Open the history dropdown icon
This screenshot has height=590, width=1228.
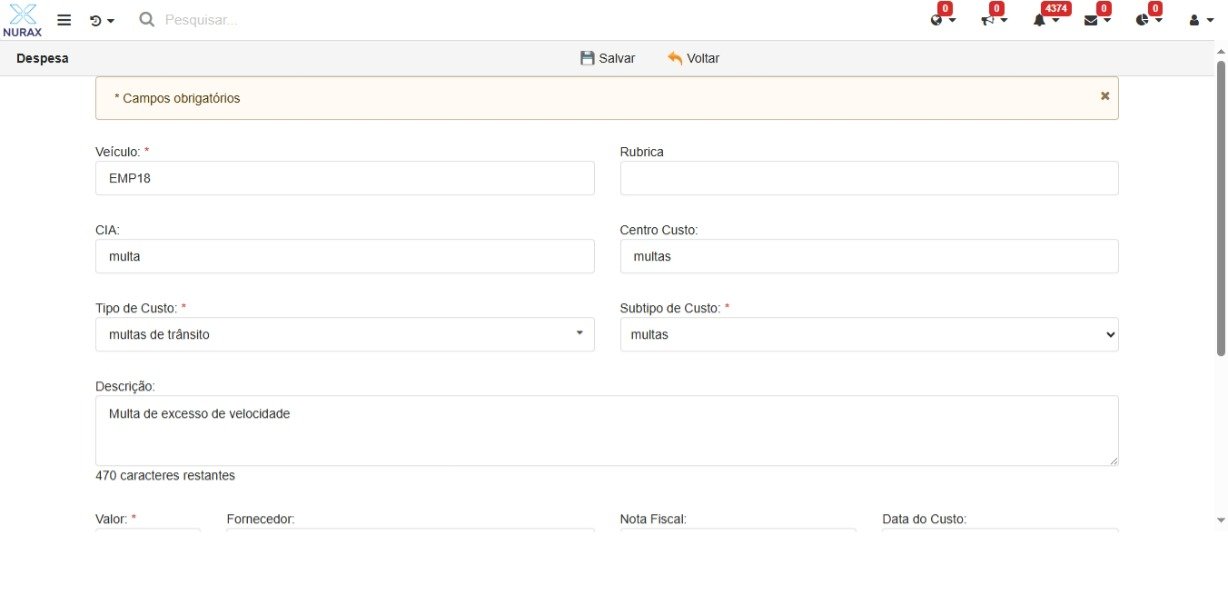click(101, 20)
